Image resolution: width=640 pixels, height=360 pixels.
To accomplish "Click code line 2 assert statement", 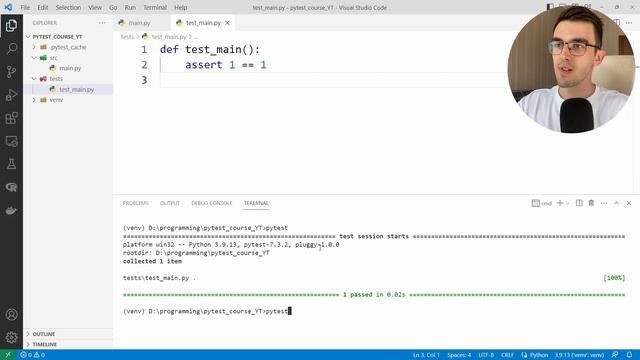I will click(x=225, y=65).
